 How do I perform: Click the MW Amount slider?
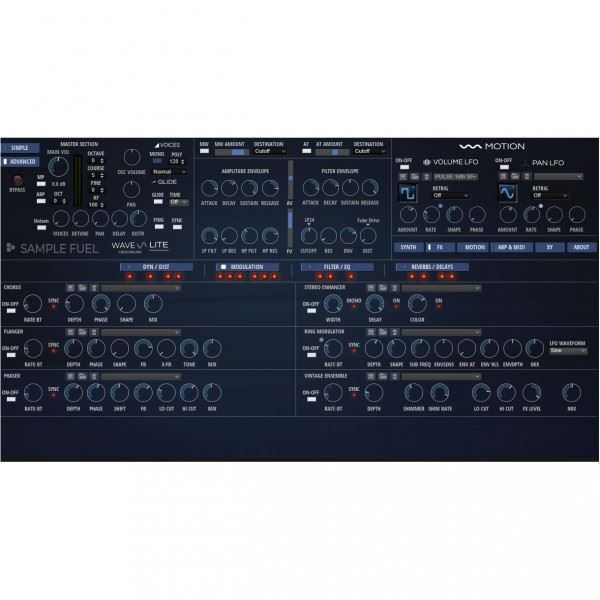pyautogui.click(x=232, y=152)
